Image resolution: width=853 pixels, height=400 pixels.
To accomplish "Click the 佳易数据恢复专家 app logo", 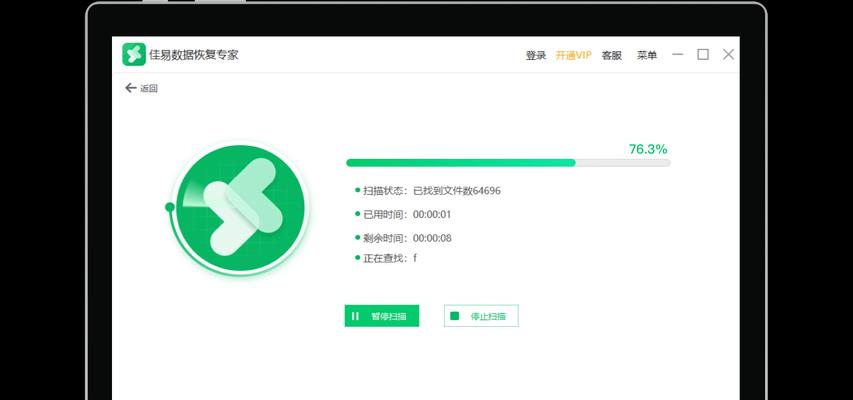I will click(134, 54).
